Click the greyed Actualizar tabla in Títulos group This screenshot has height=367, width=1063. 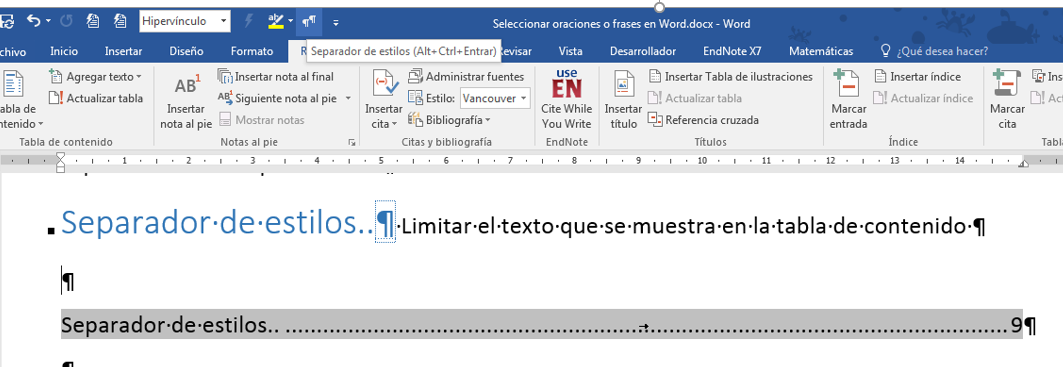pos(695,98)
